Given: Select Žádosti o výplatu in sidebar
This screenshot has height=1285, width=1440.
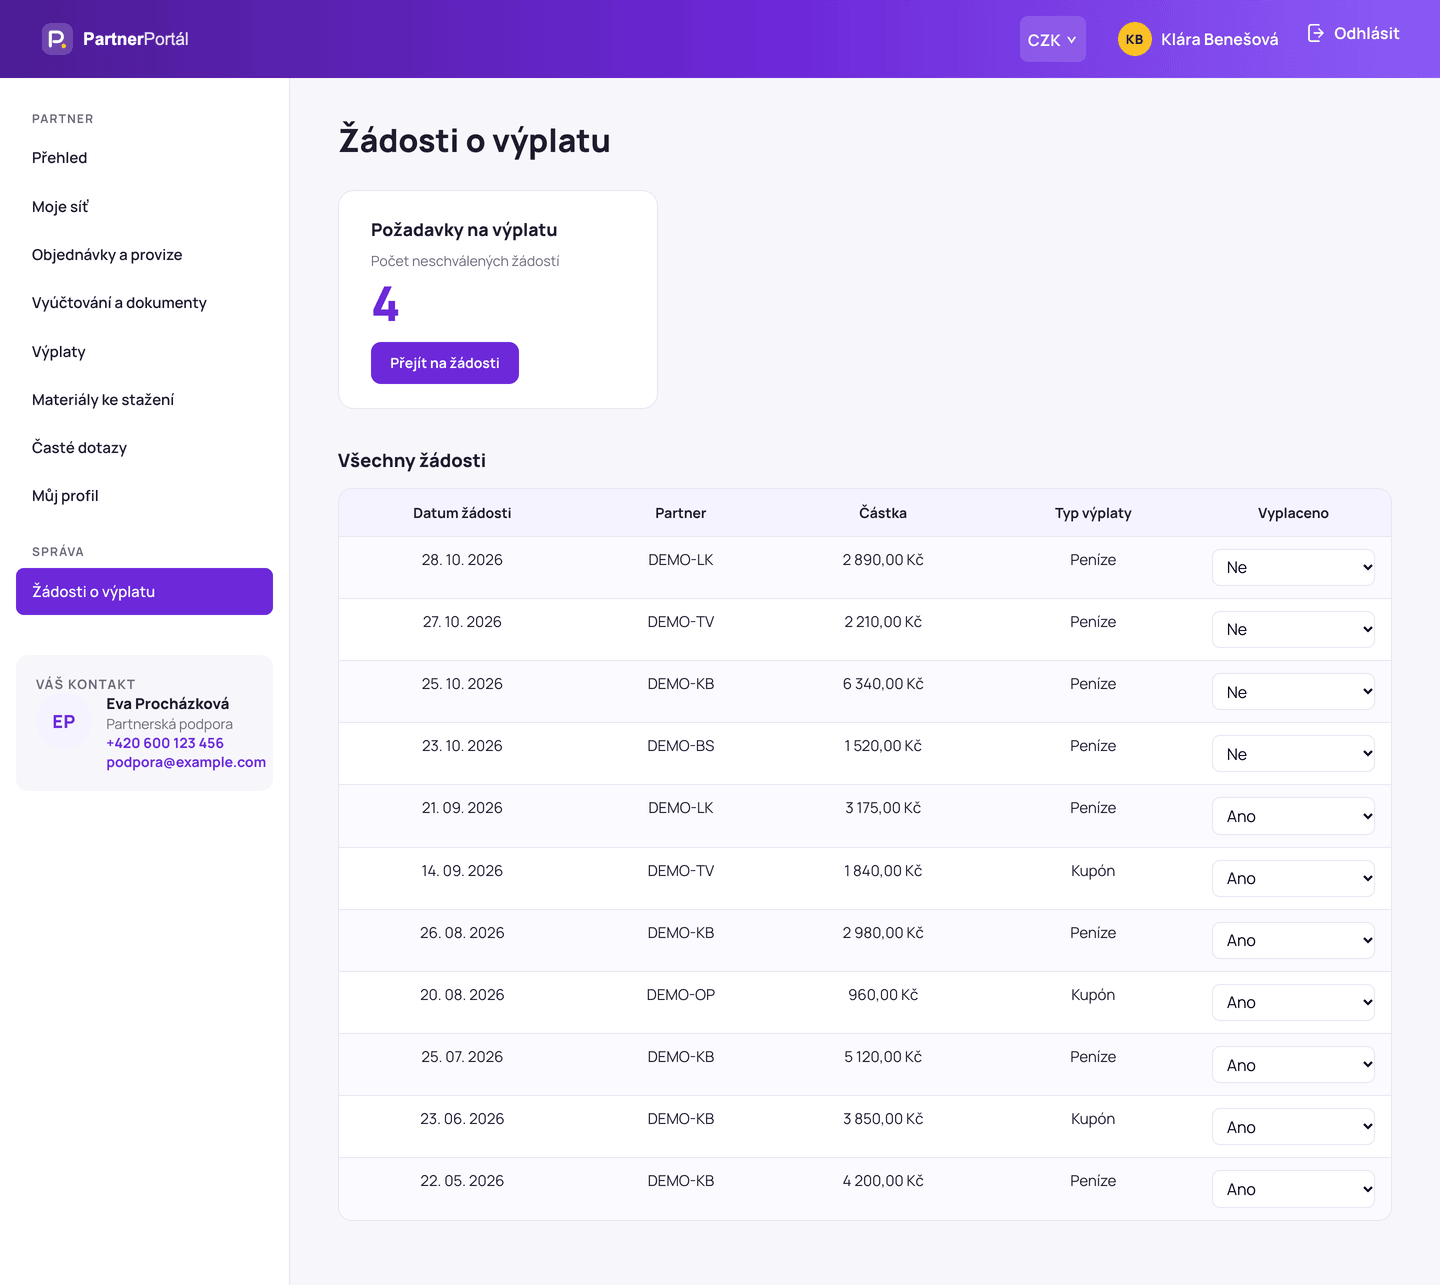Looking at the screenshot, I should [144, 591].
